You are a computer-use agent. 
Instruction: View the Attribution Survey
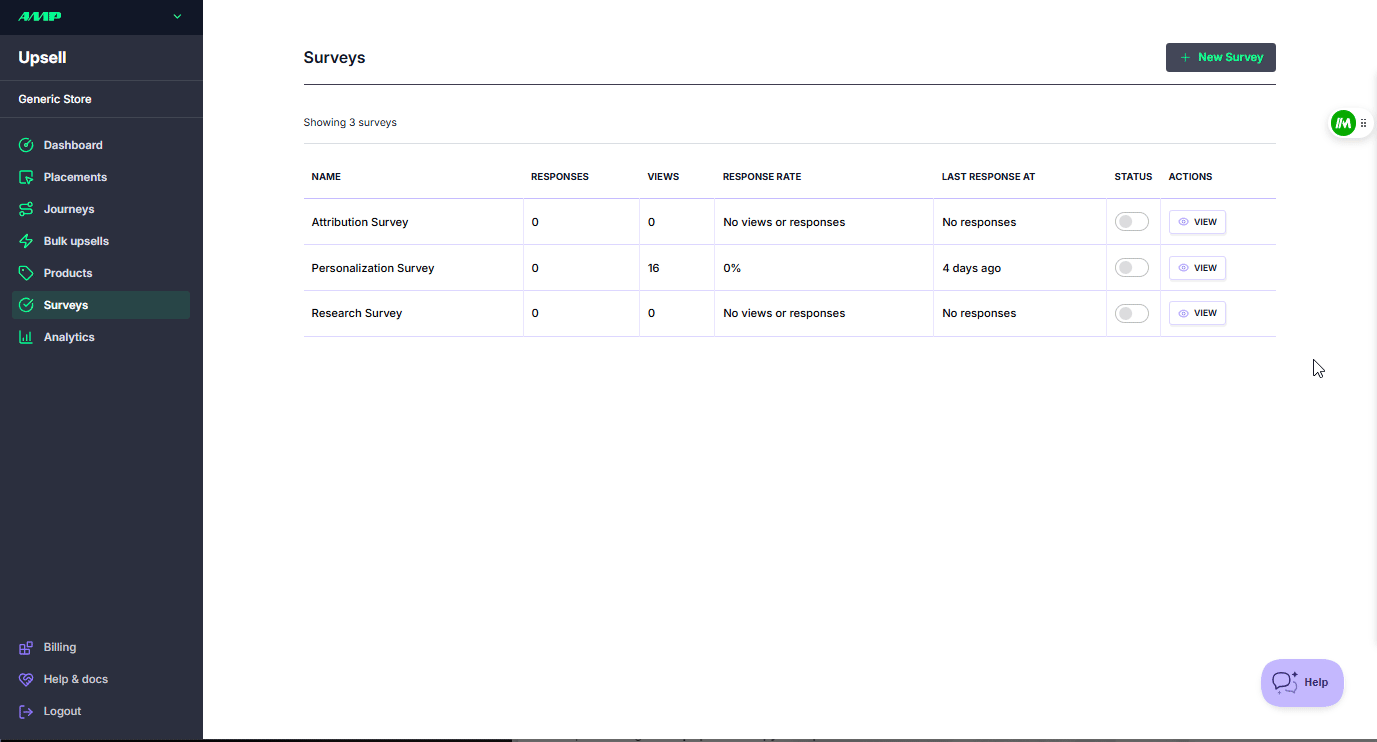click(x=1197, y=222)
